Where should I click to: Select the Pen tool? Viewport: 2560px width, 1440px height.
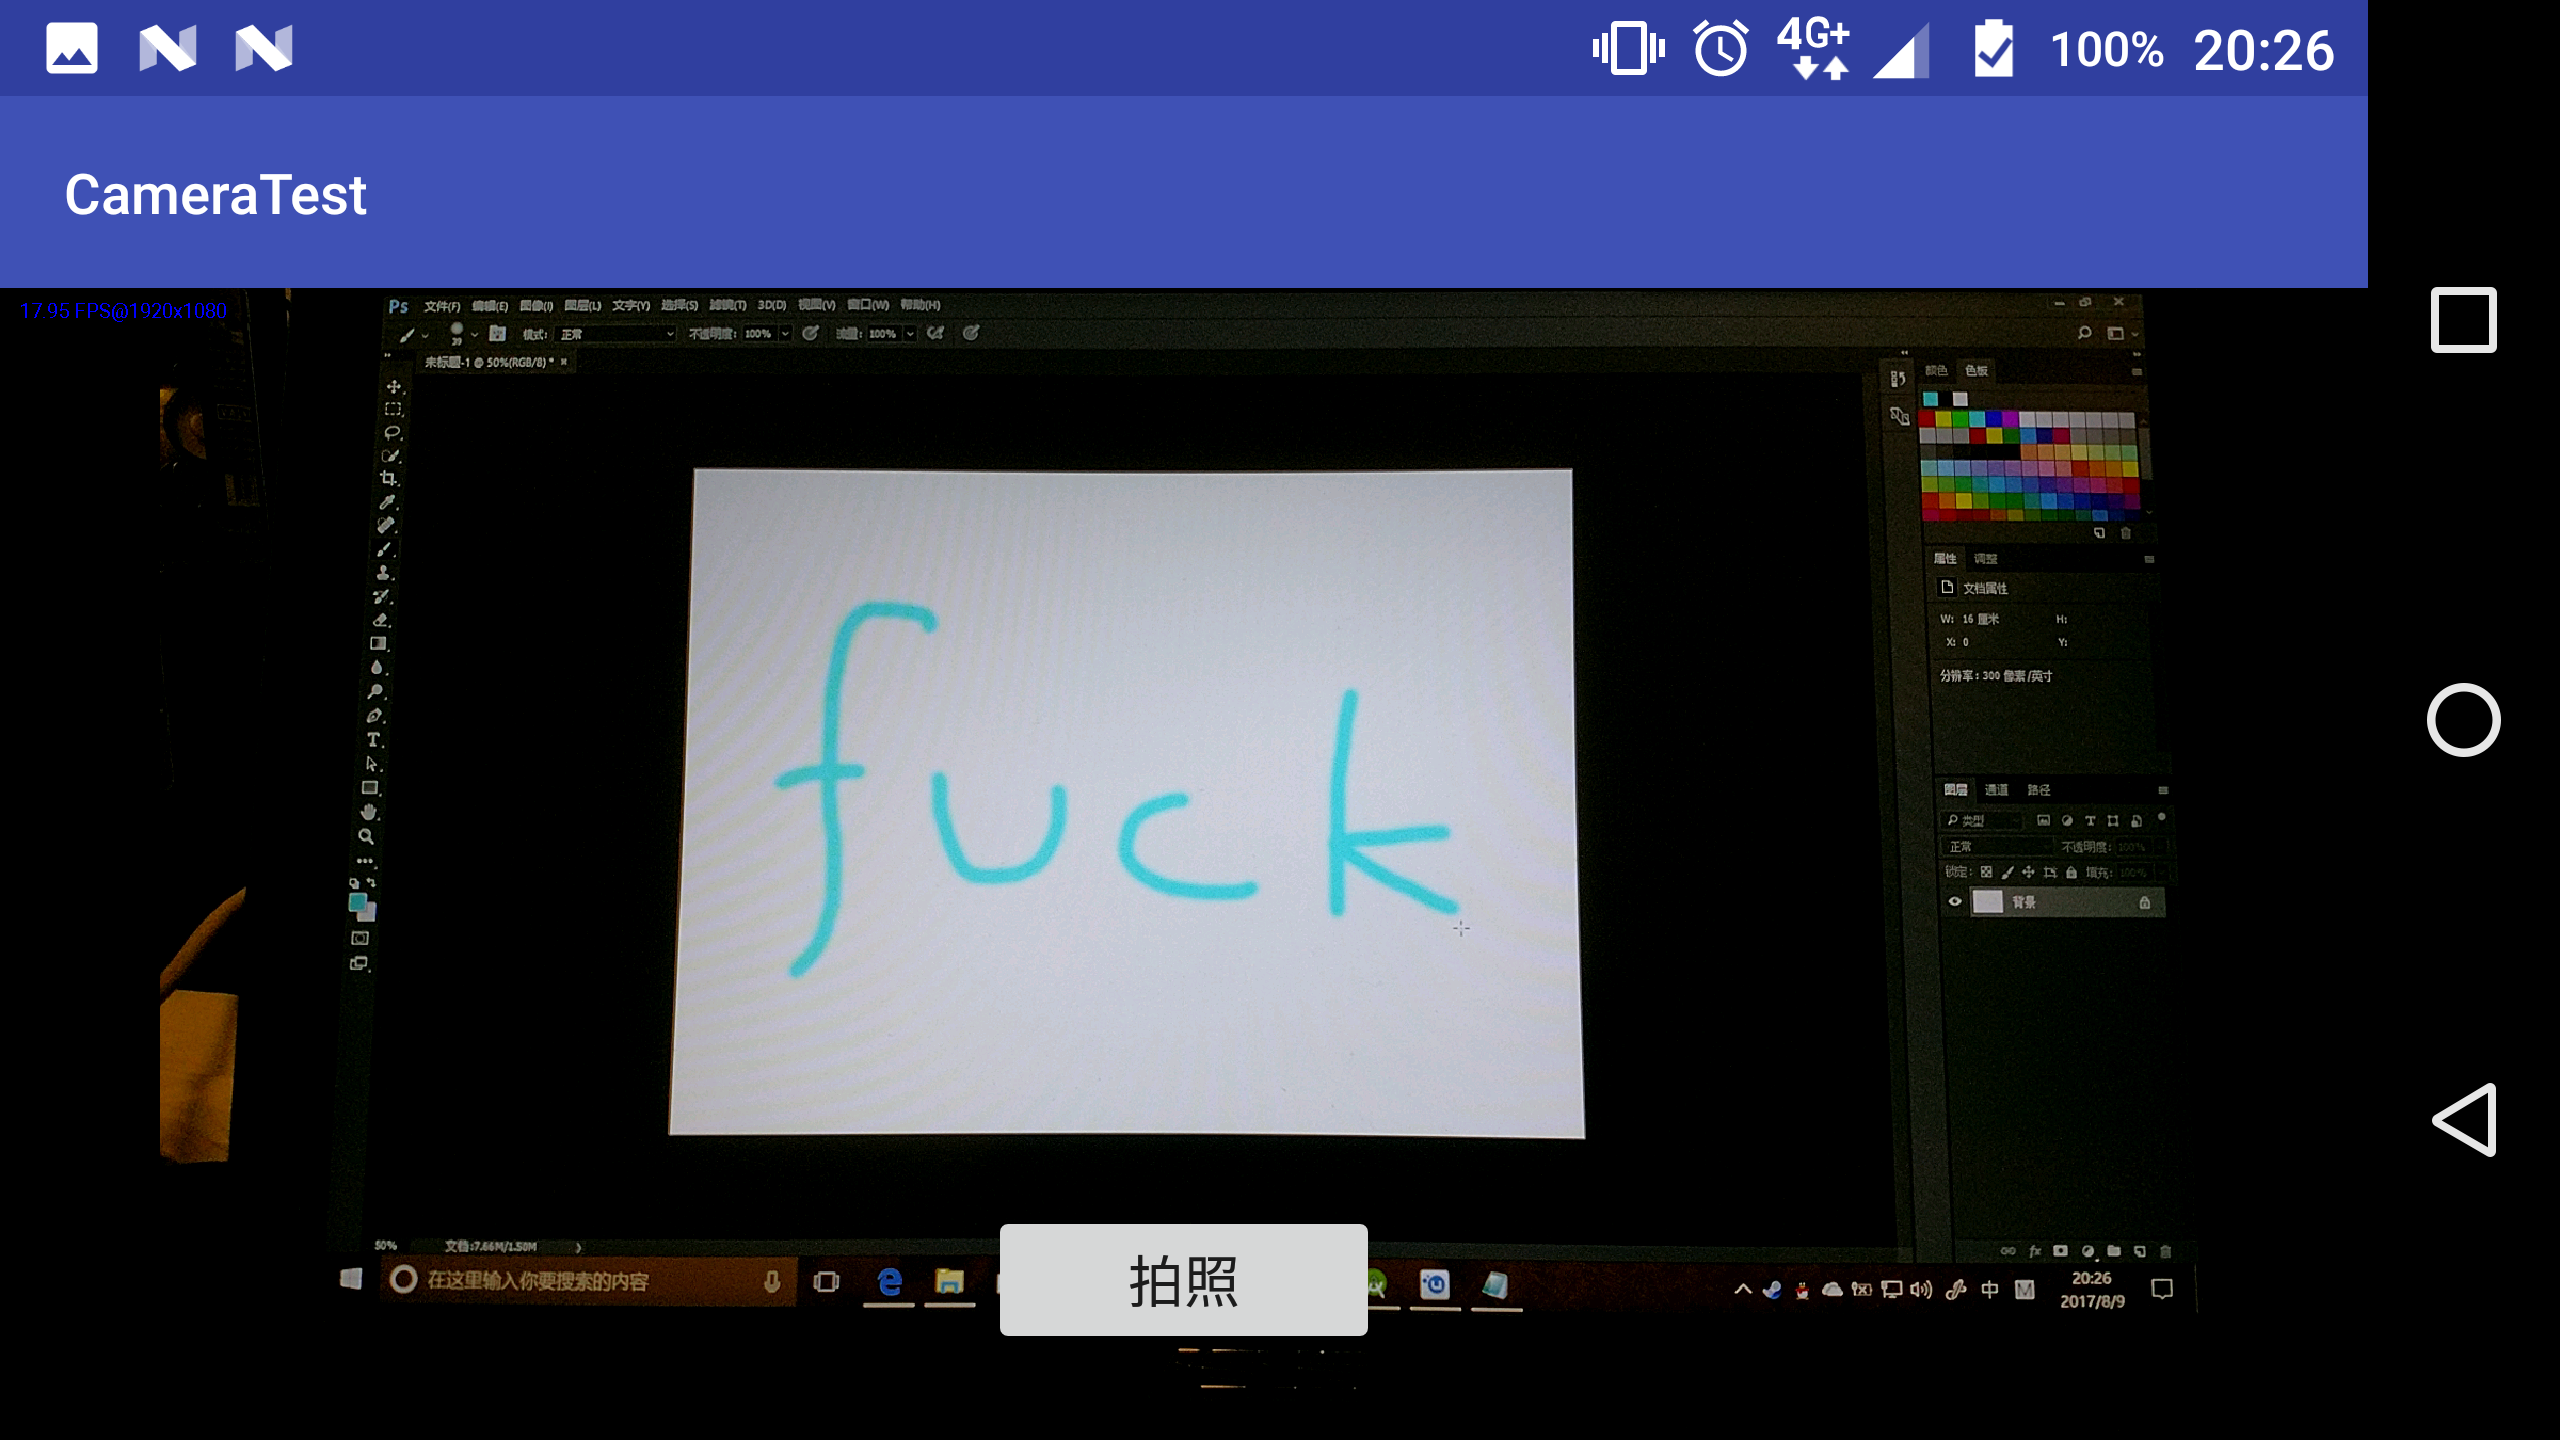coord(375,716)
